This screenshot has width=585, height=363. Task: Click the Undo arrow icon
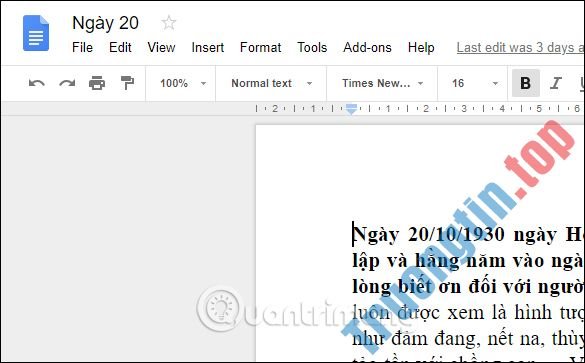[x=37, y=83]
